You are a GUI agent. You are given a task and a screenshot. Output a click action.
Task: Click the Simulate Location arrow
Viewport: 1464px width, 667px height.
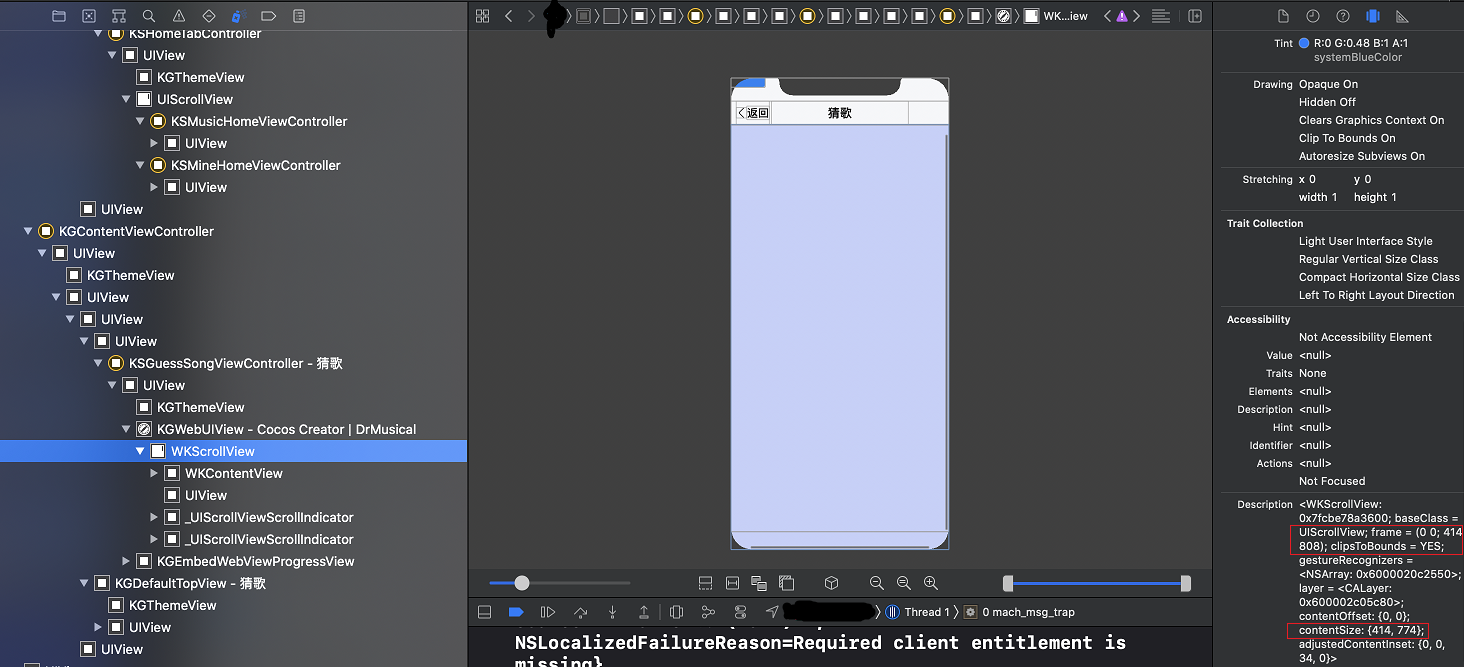tap(772, 612)
